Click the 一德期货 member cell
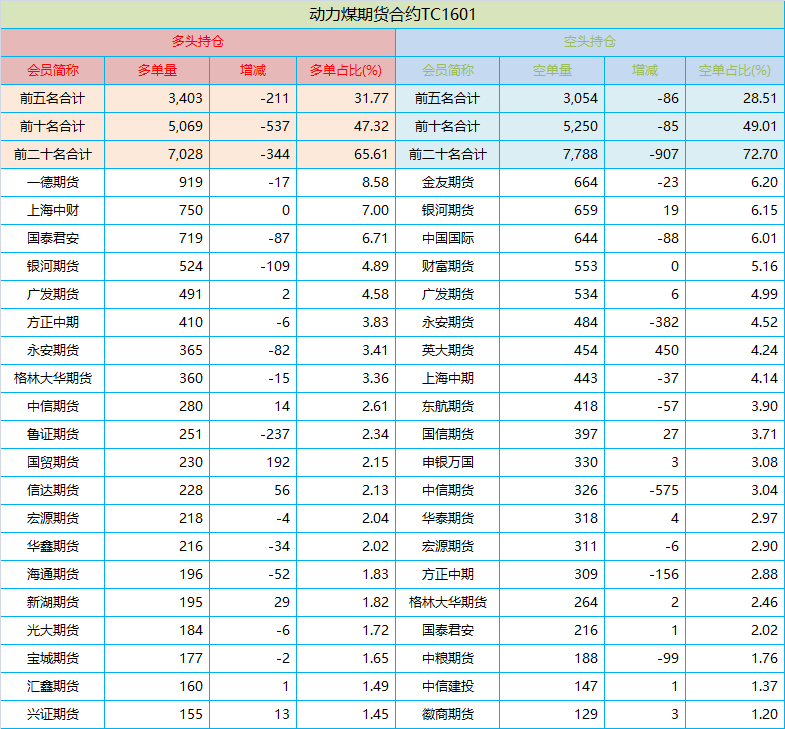This screenshot has width=785, height=729. tap(53, 182)
